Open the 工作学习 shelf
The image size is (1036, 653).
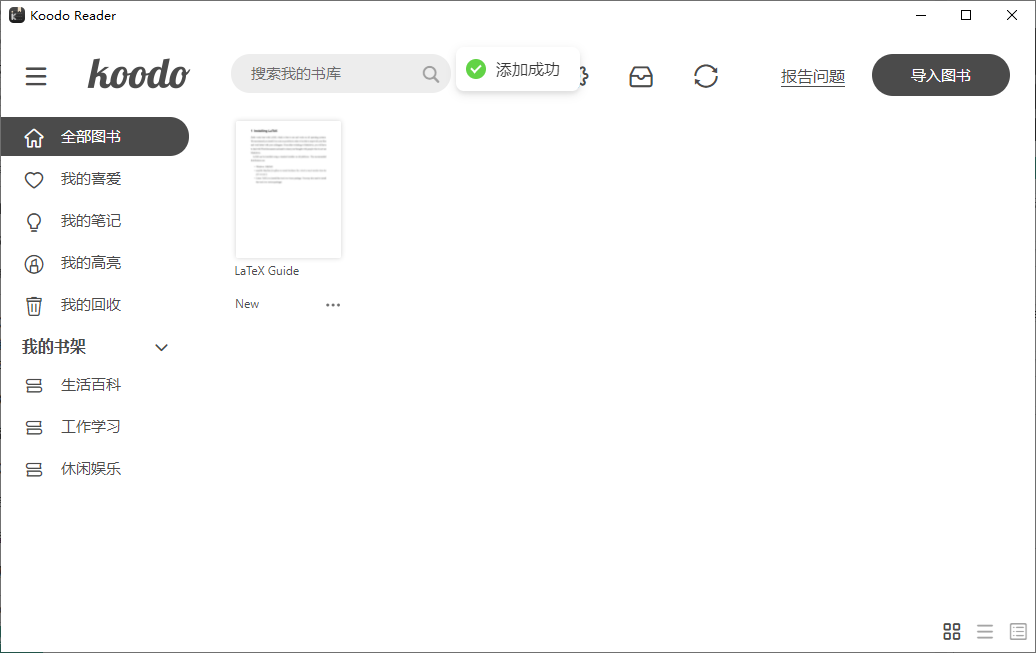89,426
